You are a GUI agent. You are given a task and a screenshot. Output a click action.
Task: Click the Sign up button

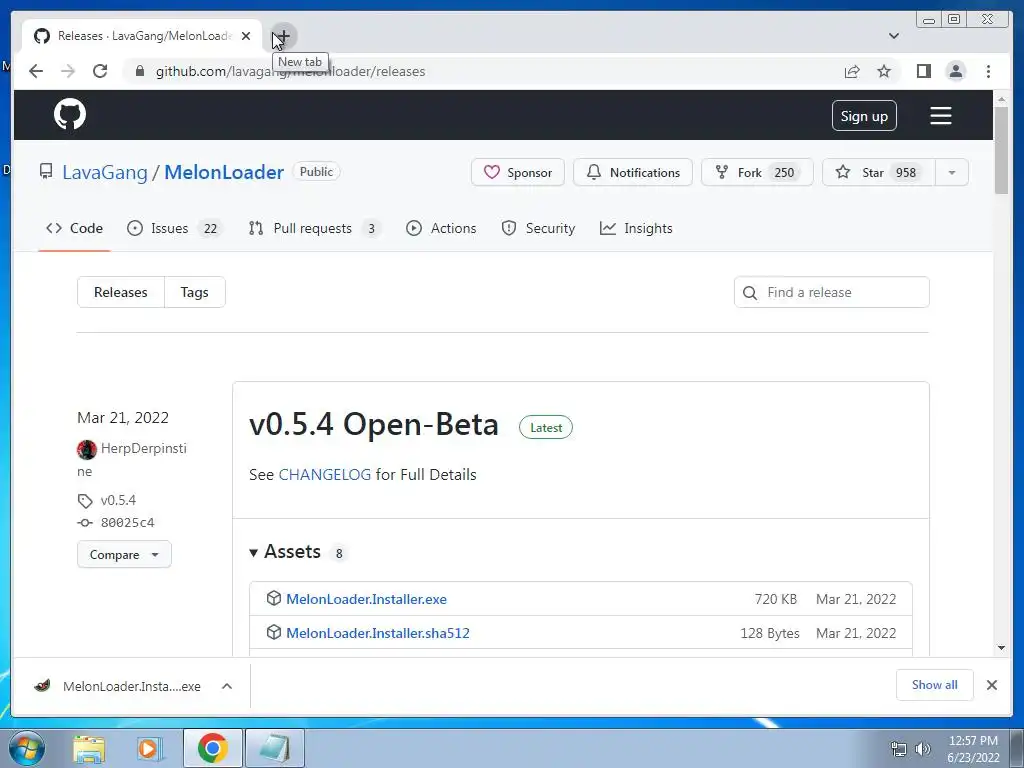[864, 116]
